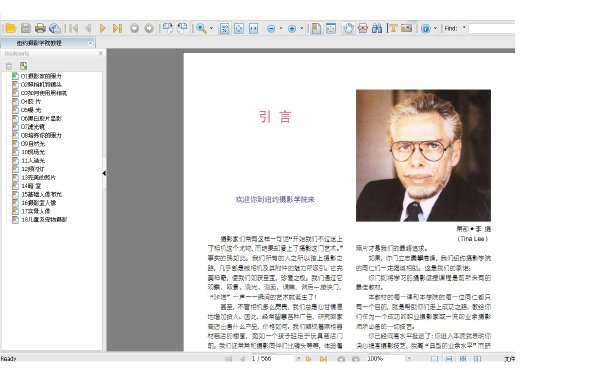Jump to last page from status bar

tap(323, 359)
